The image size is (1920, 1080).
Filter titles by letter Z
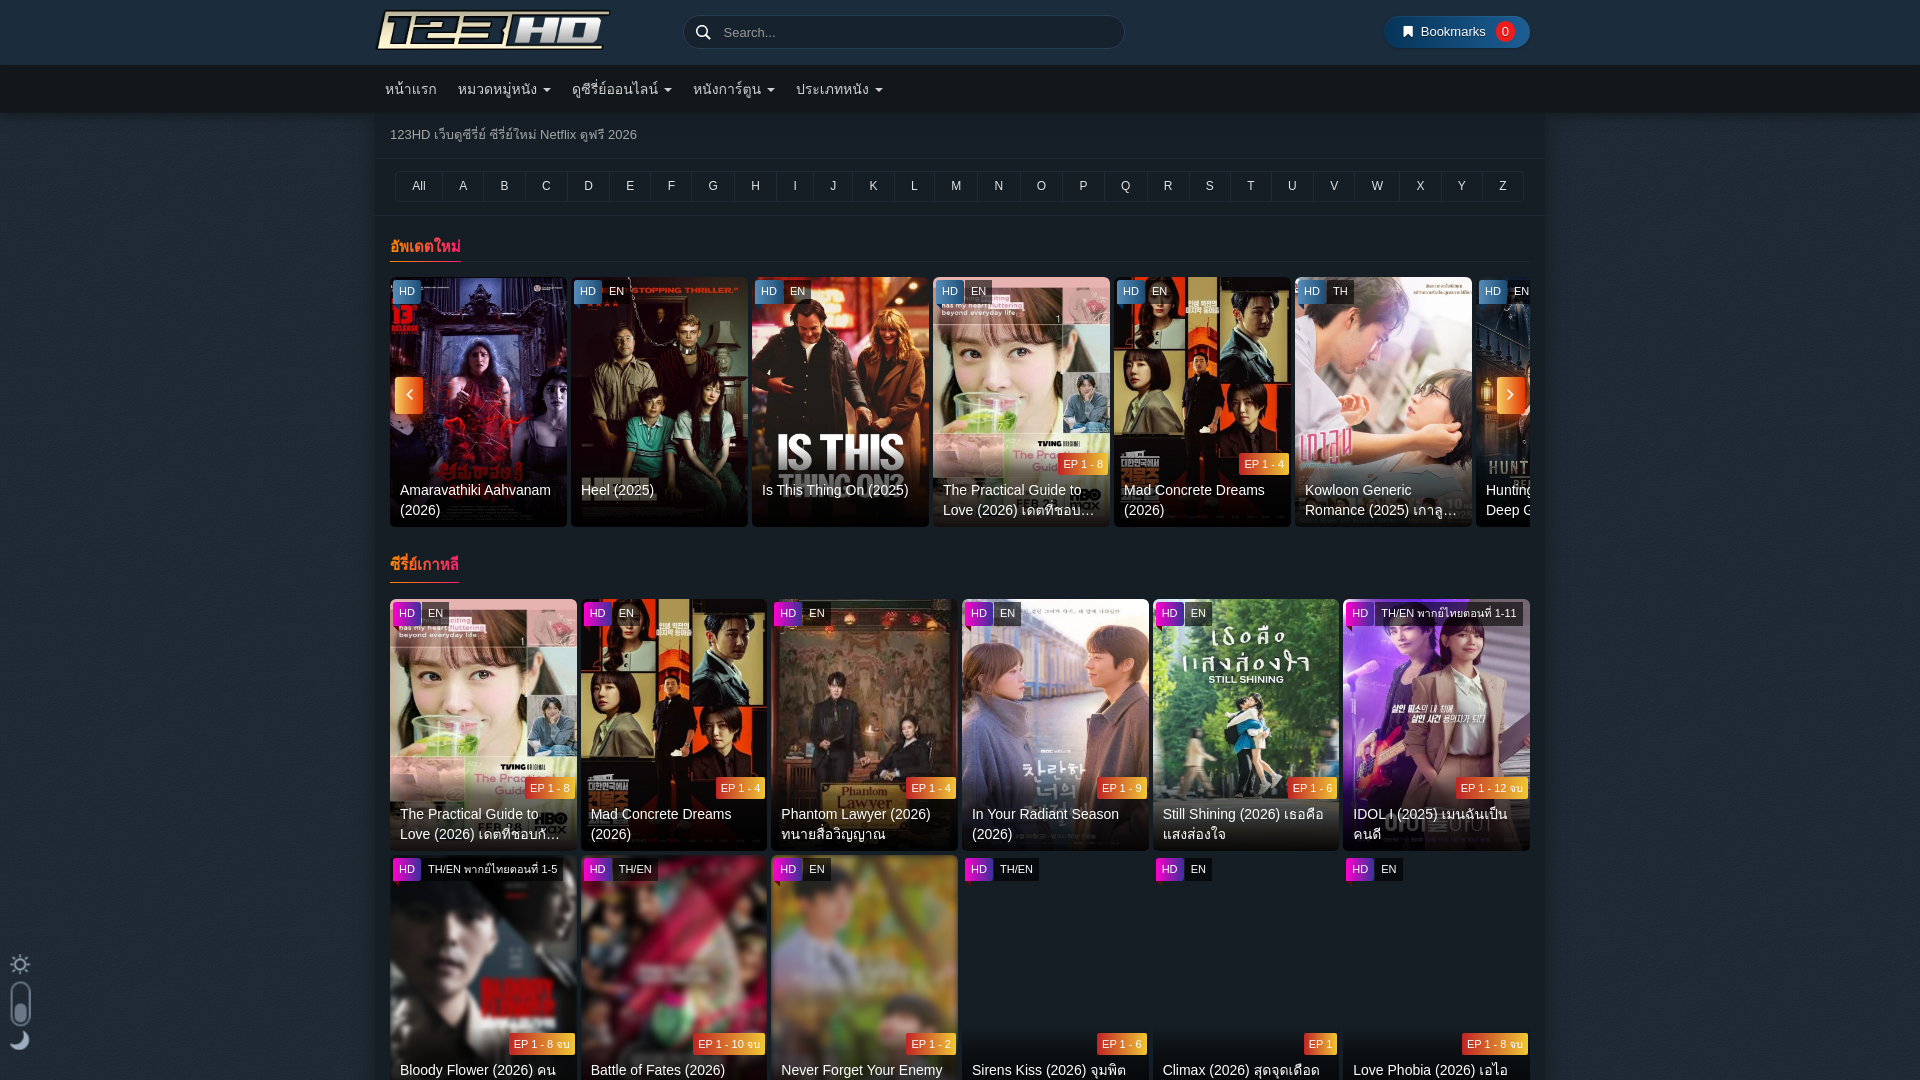tap(1502, 186)
